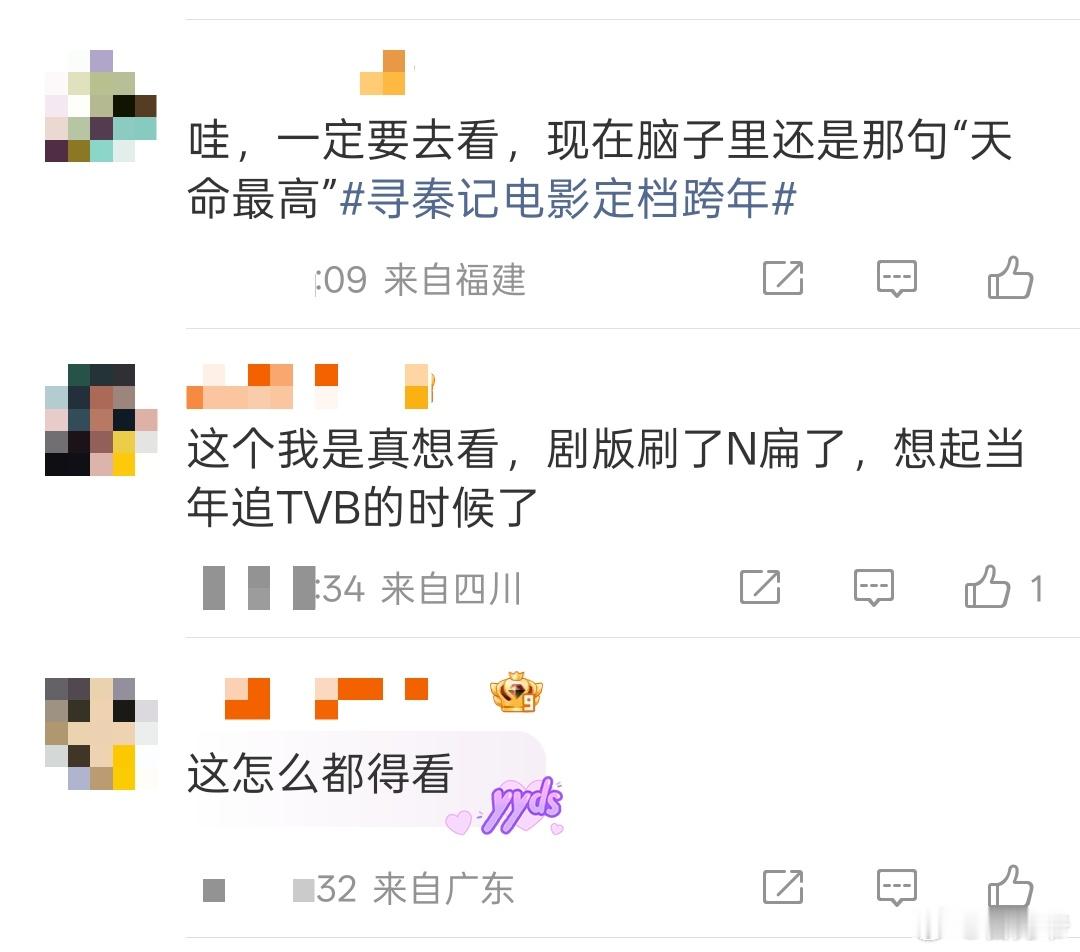Open the third commenter's username
The height and width of the screenshot is (952, 1080).
327,699
